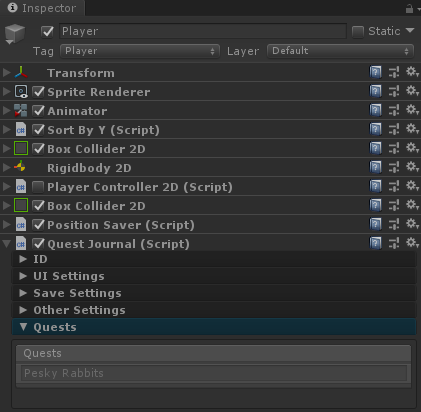Screen dimensions: 421x412
Task: Select the Pesky Rabbits quest entry
Action: [214, 373]
